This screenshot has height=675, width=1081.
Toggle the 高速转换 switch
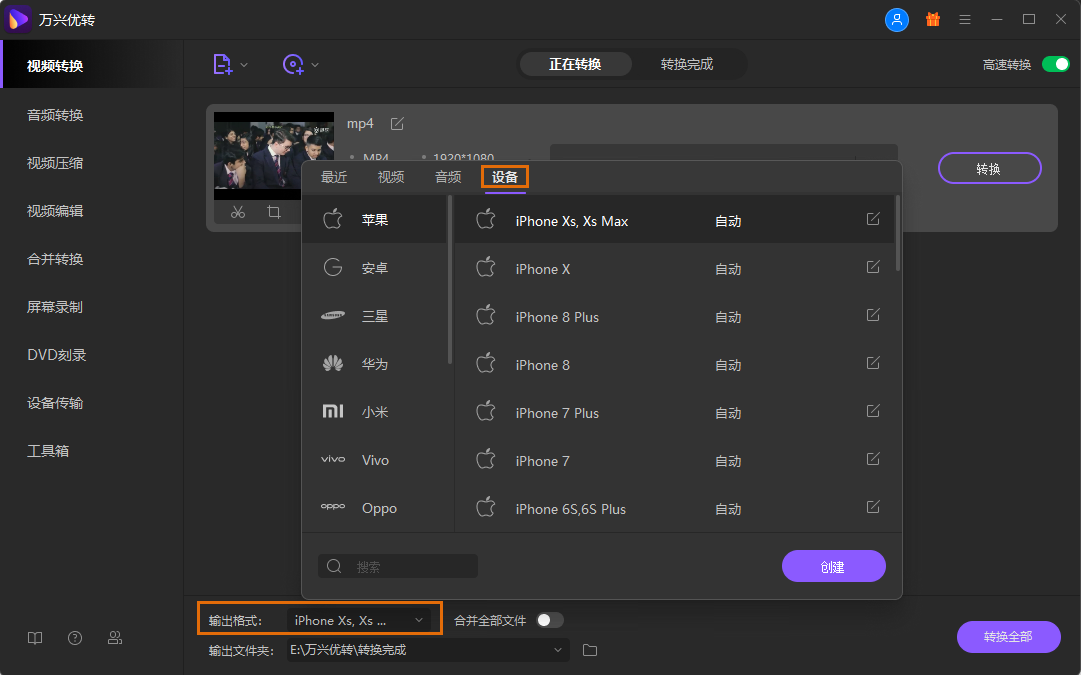tap(1055, 64)
